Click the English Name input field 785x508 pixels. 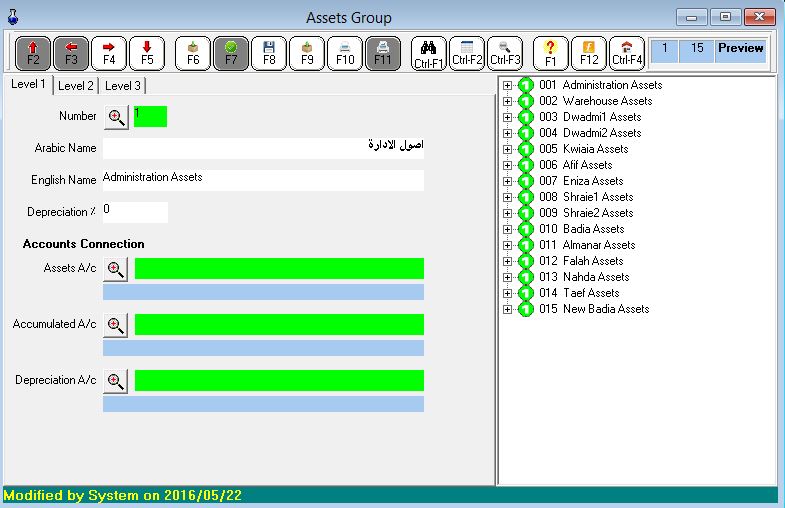coord(263,180)
